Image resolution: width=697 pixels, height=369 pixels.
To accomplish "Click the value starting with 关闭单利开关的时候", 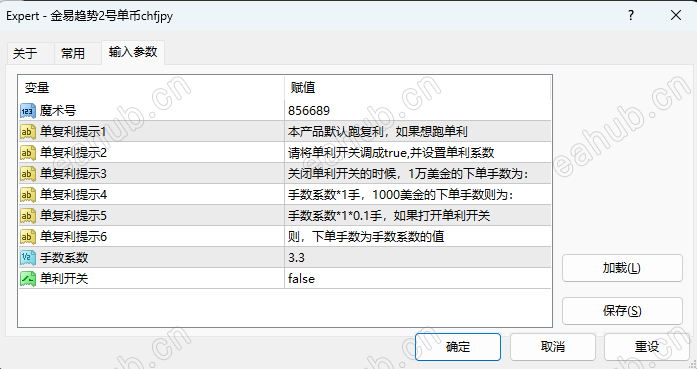I will pos(408,173).
